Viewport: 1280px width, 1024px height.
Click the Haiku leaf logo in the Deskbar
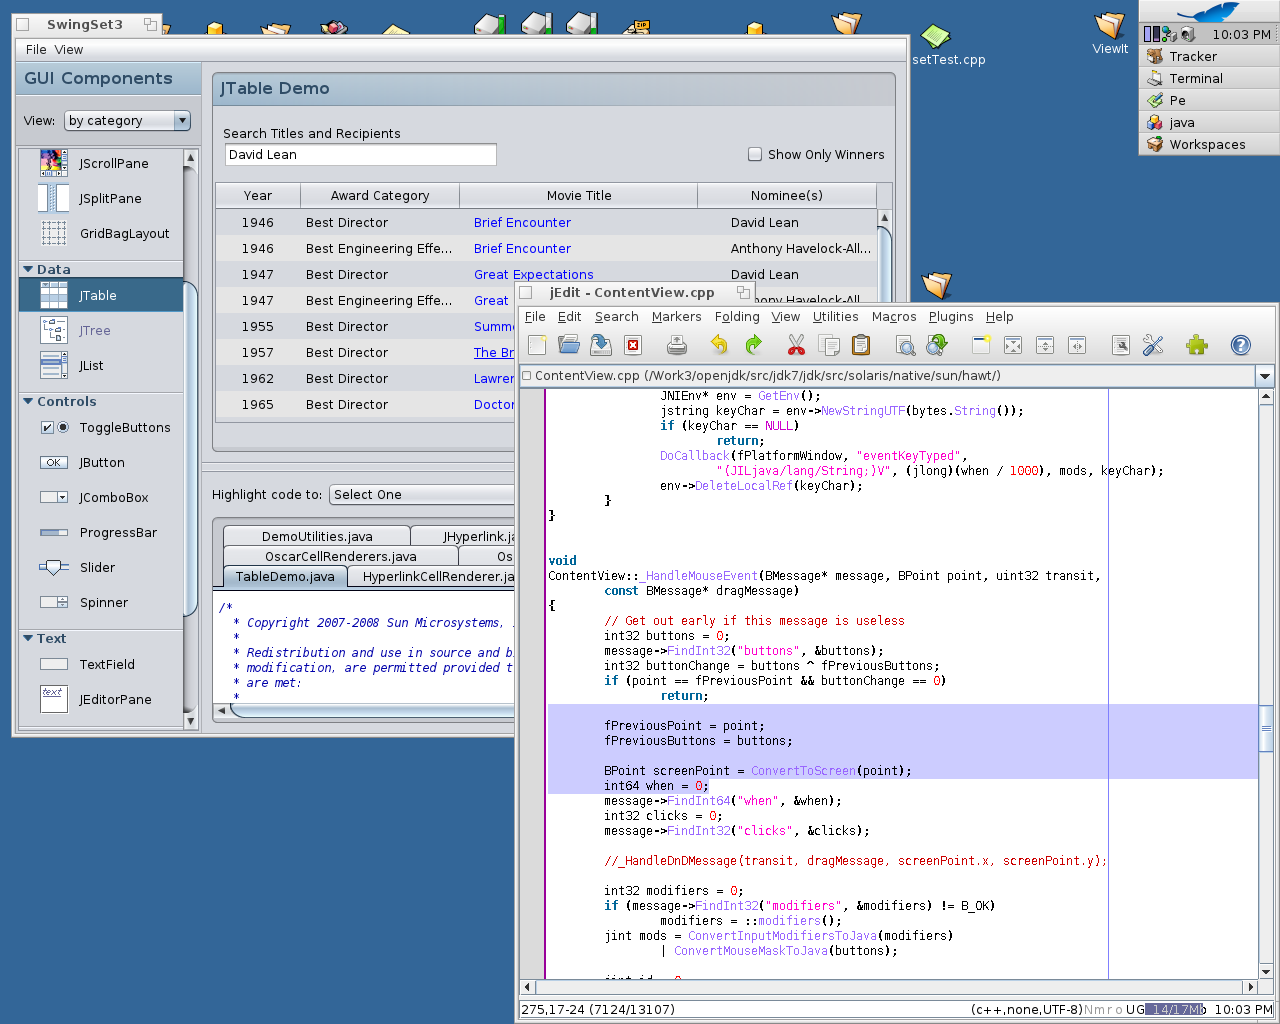(1209, 12)
